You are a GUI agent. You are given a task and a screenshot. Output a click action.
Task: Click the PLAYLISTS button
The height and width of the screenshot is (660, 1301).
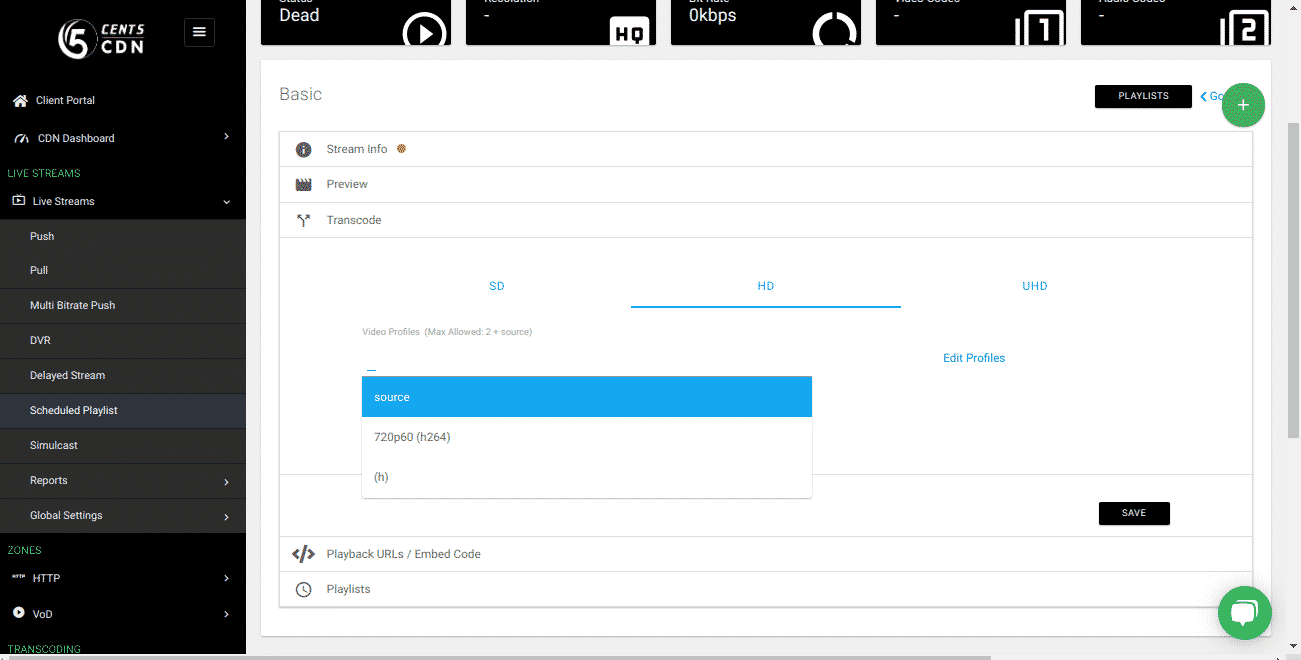pyautogui.click(x=1143, y=96)
